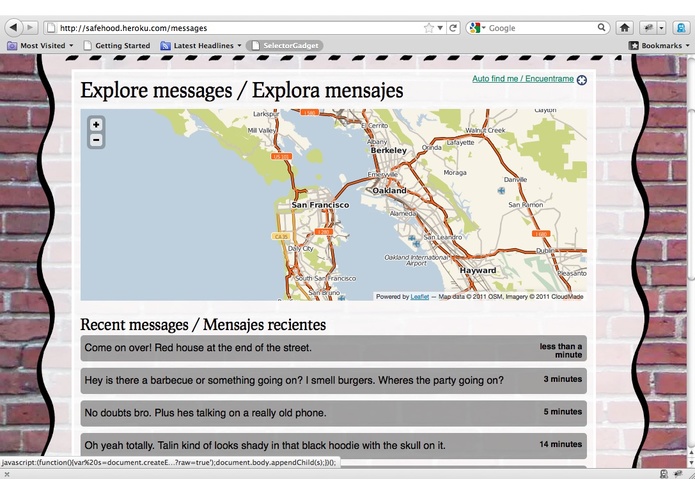
Task: Click the status bar add-on icon
Action: (x=664, y=474)
